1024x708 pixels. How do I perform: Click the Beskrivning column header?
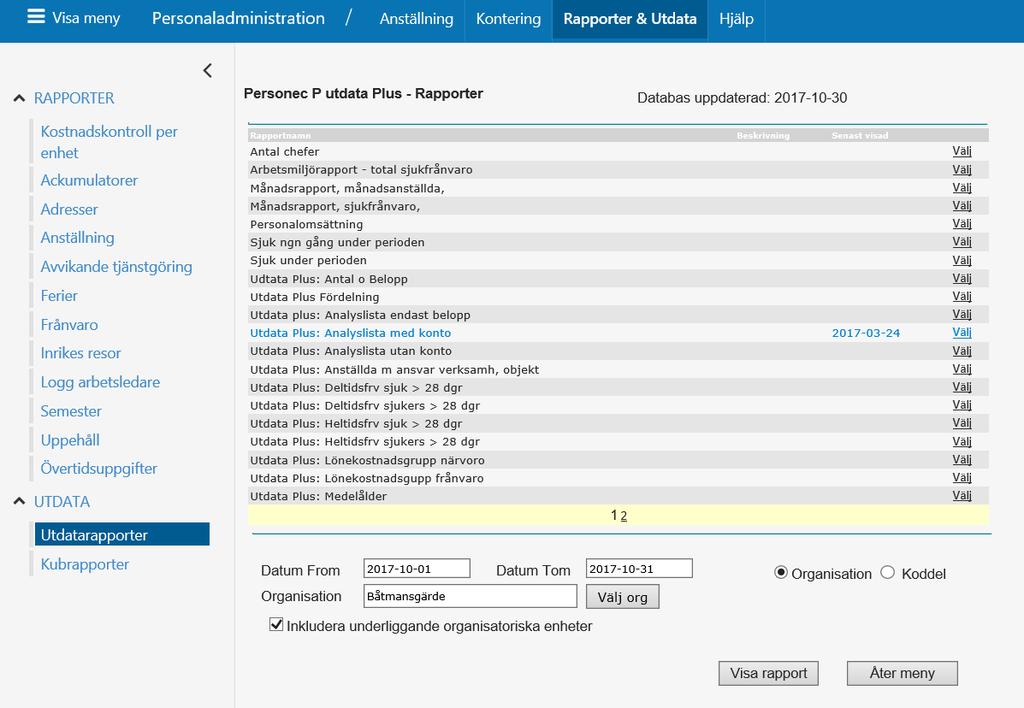(763, 136)
